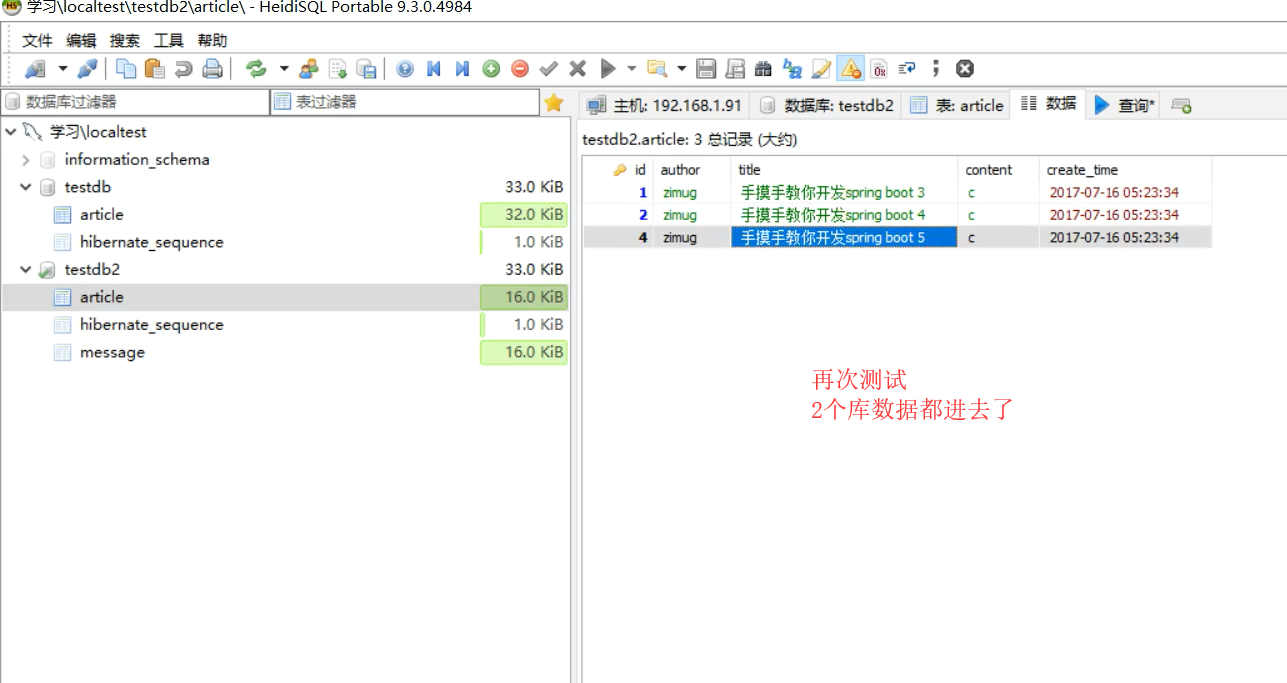This screenshot has width=1287, height=683.
Task: Select cell 手摸手教你开发spring boot 4
Action: click(845, 215)
